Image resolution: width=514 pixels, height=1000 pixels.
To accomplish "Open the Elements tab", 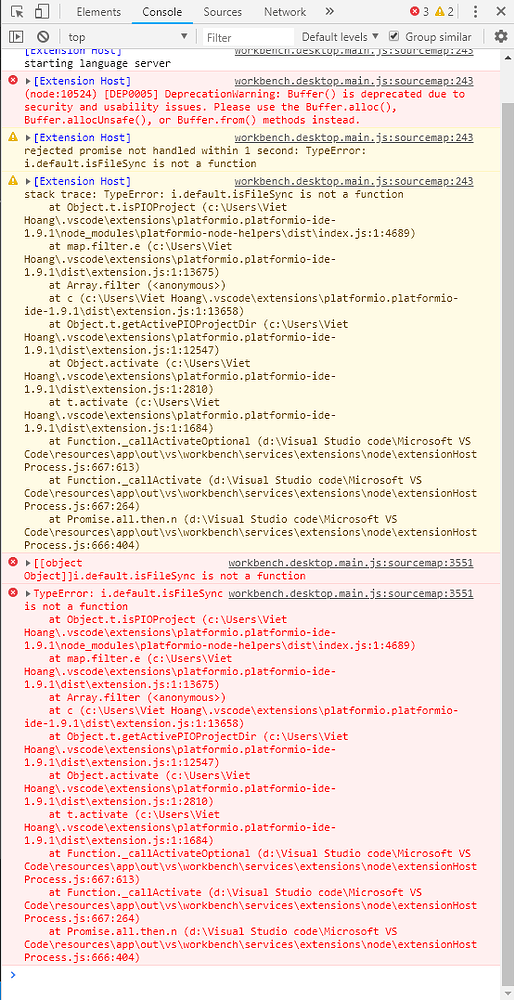I will tap(98, 11).
